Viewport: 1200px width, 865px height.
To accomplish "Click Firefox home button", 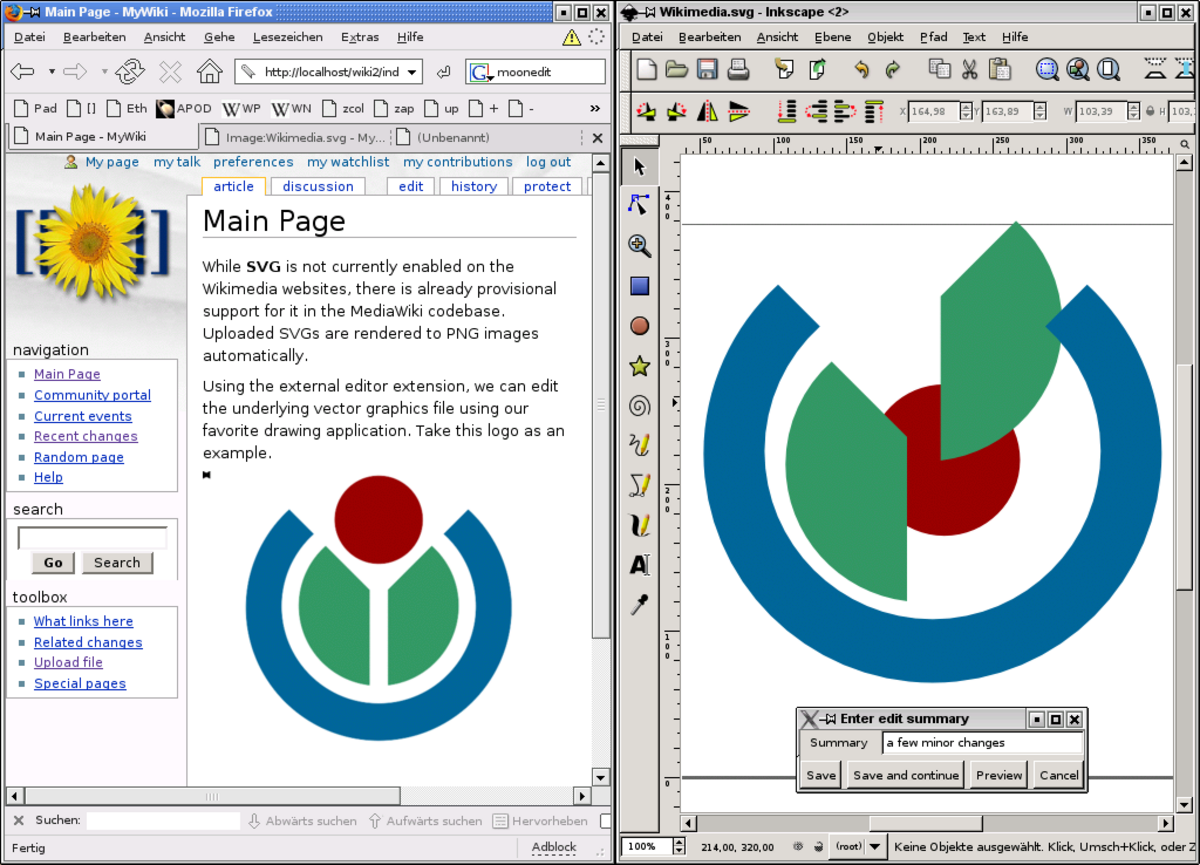I will 209,71.
